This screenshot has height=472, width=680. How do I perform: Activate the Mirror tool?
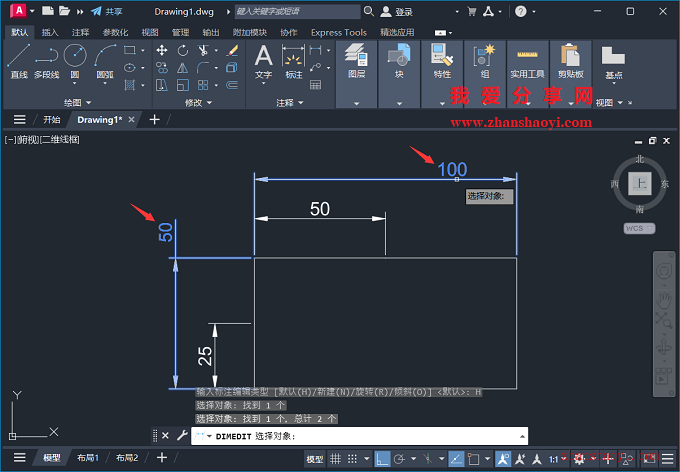183,68
